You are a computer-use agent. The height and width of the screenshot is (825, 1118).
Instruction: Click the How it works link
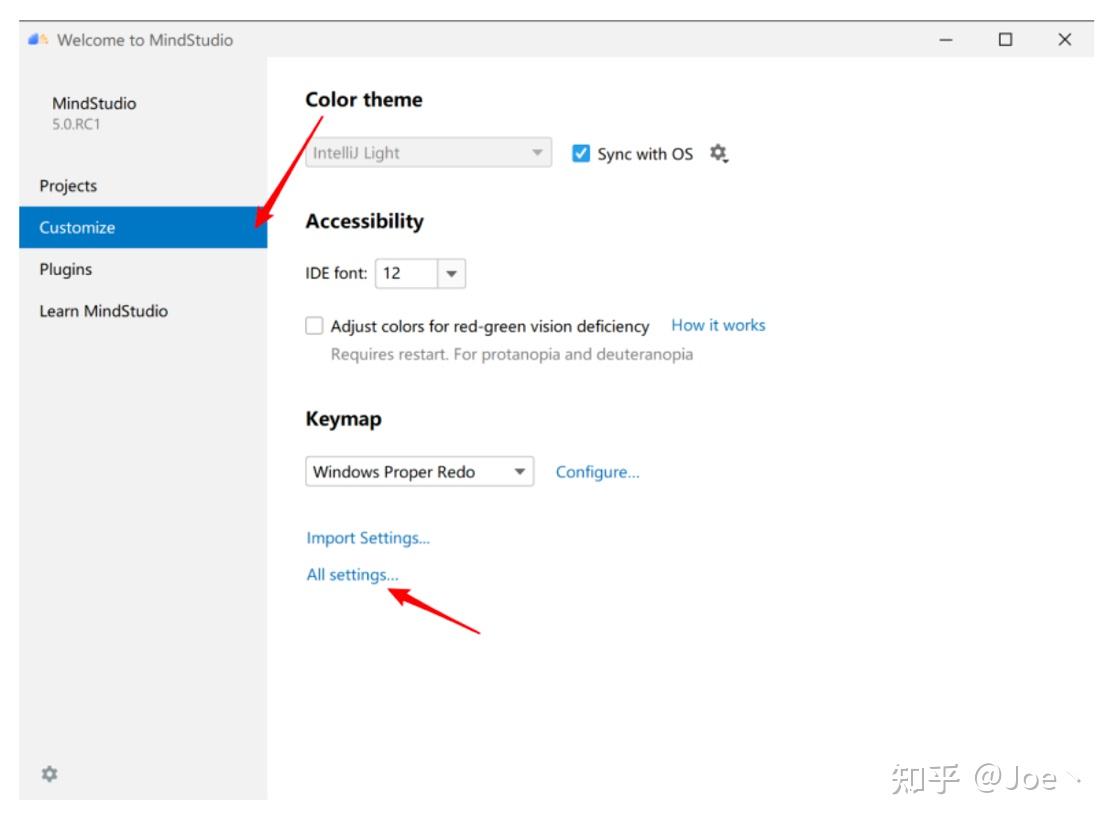[718, 325]
